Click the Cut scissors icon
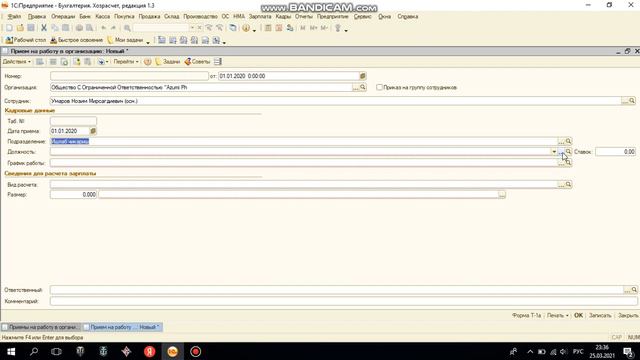The image size is (640, 360). tap(44, 28)
